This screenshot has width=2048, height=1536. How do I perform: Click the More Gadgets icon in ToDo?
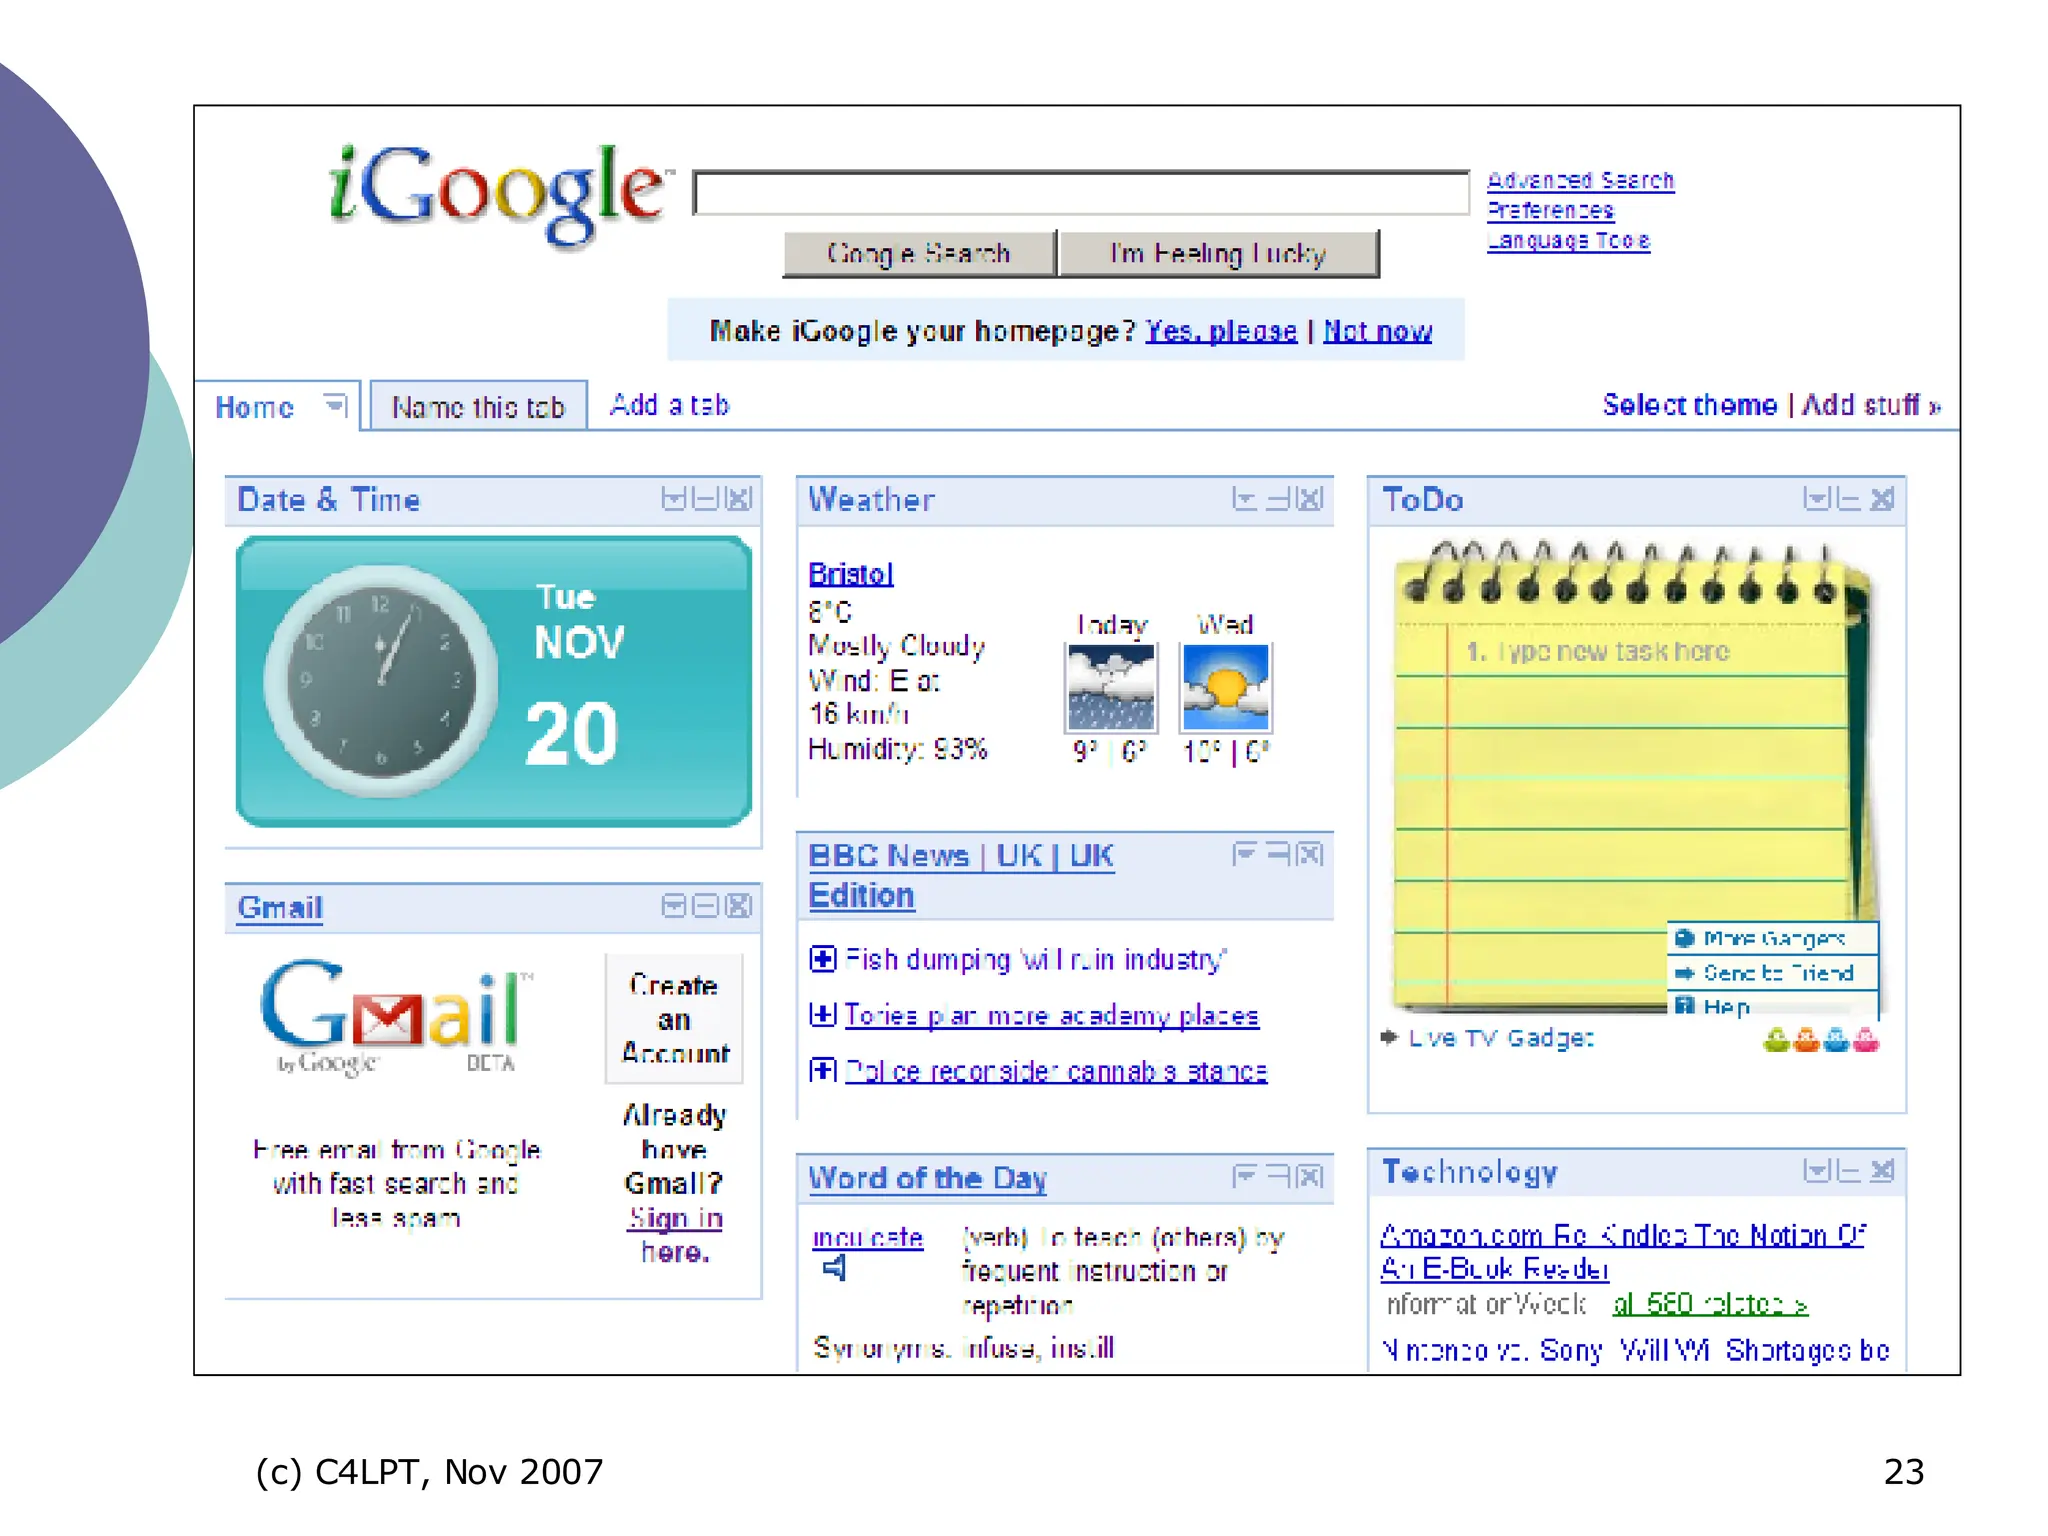coord(1684,938)
